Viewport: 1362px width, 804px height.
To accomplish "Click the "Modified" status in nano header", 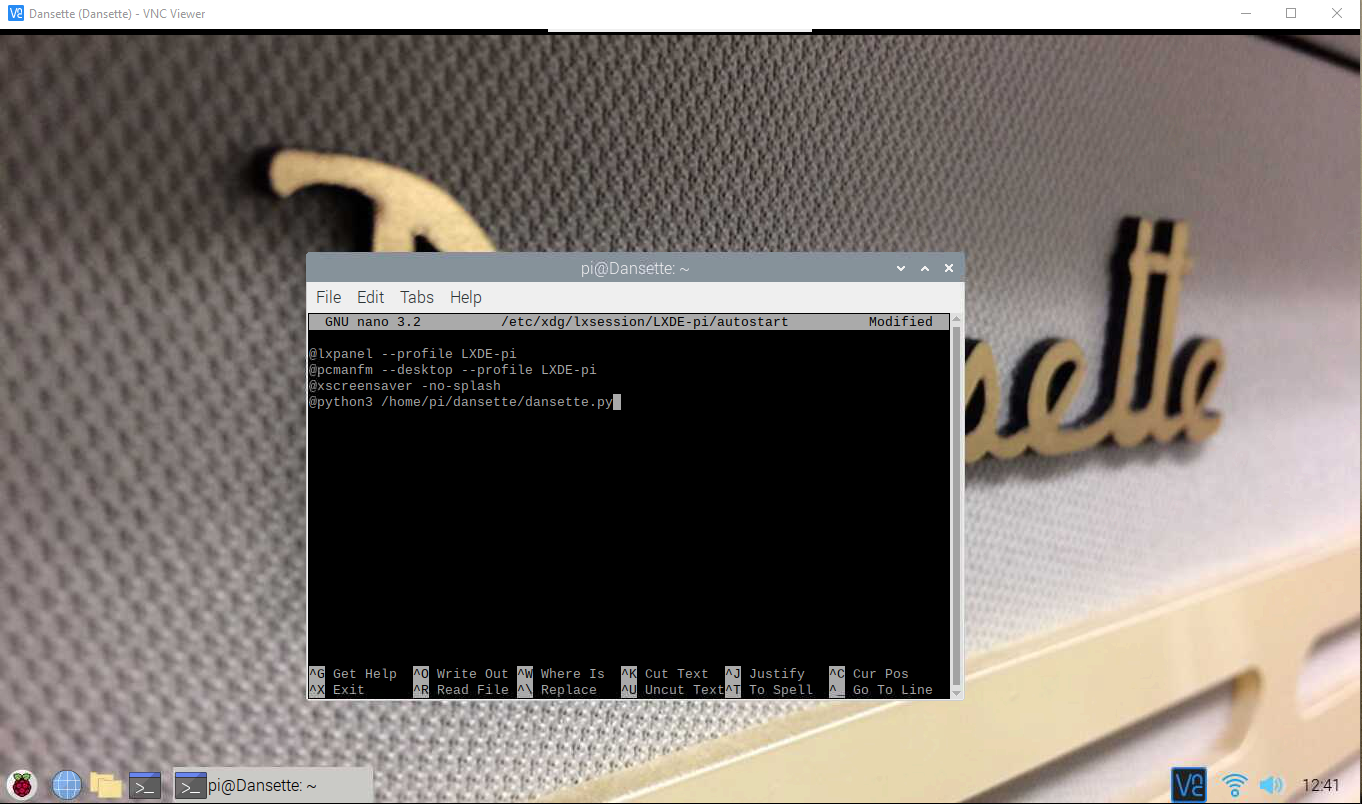I will click(901, 322).
